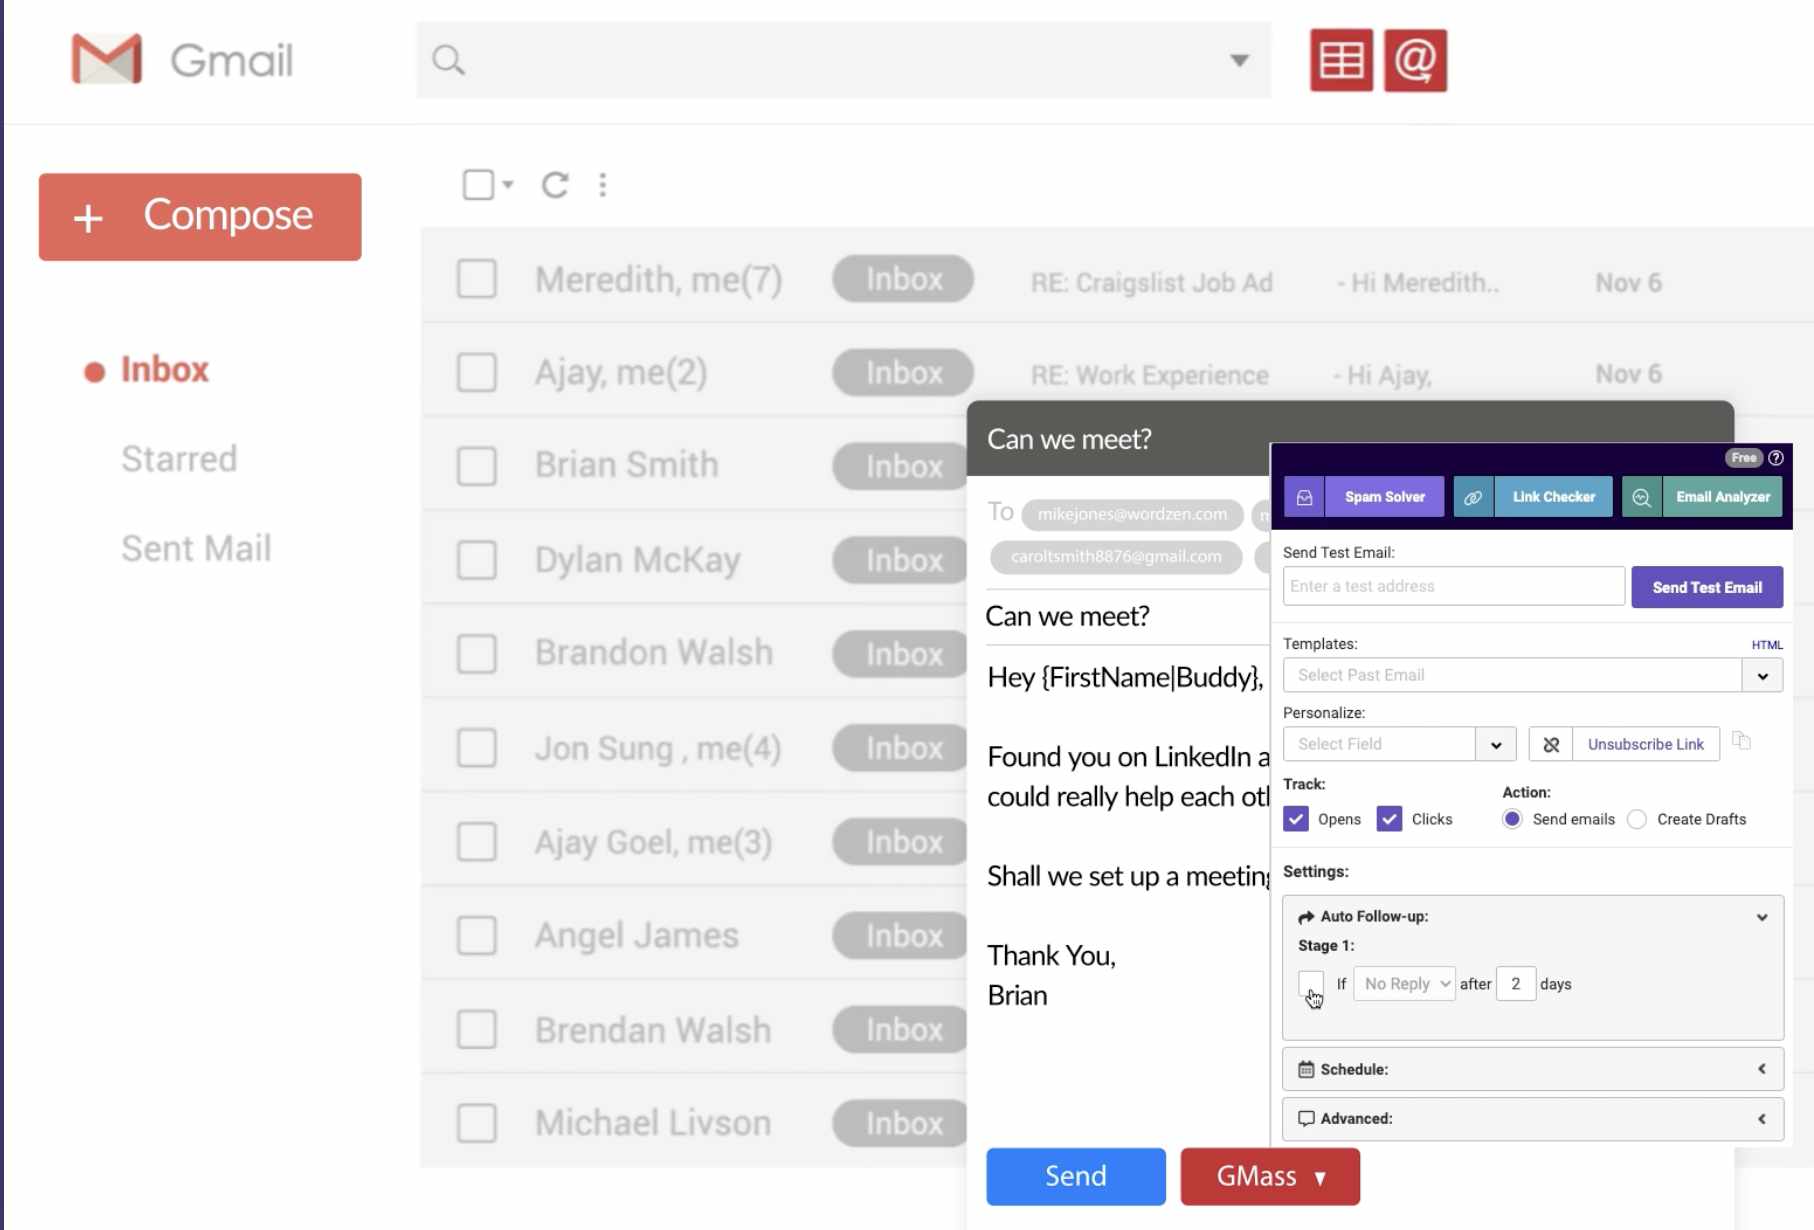
Task: Open the Select Field personalize dropdown
Action: click(1495, 744)
